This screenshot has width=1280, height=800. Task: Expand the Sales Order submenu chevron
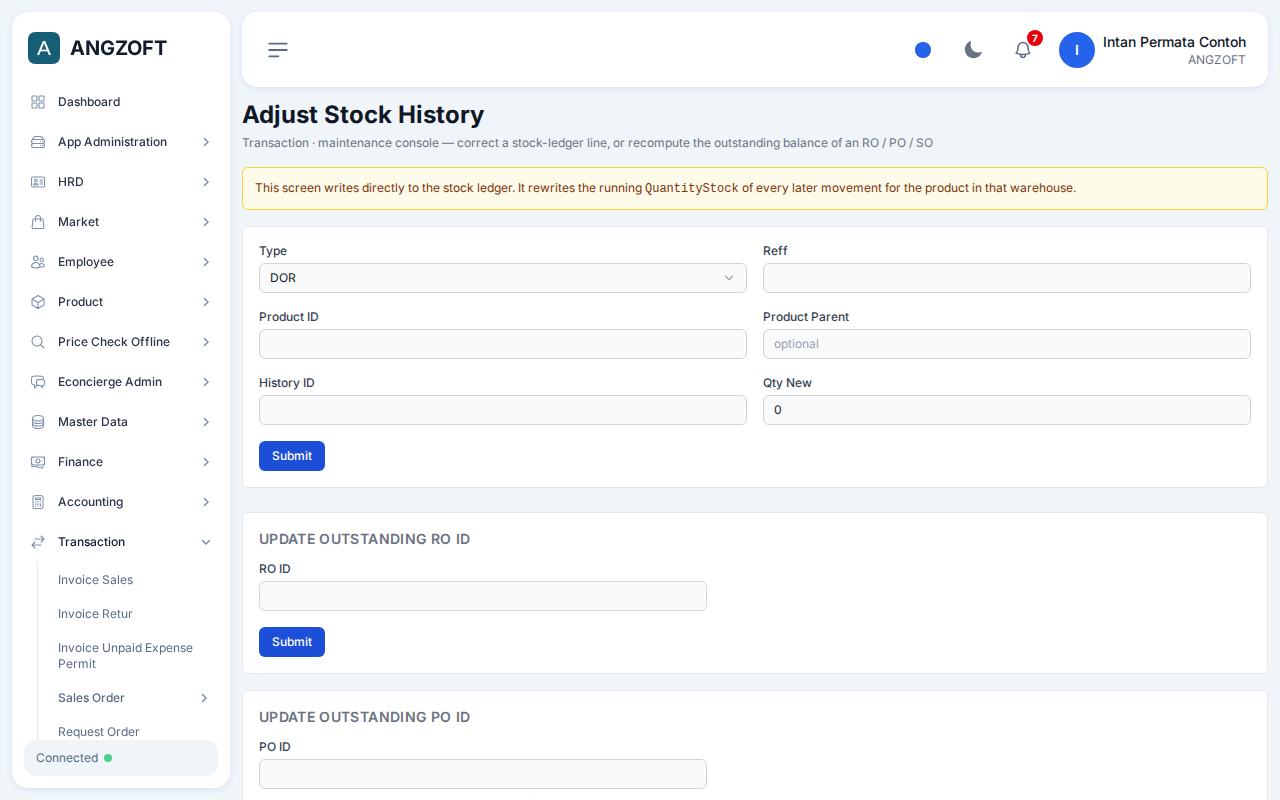click(x=204, y=698)
